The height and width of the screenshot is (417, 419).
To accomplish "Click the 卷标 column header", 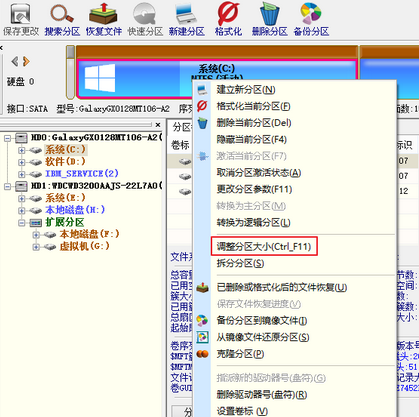I will click(x=180, y=145).
